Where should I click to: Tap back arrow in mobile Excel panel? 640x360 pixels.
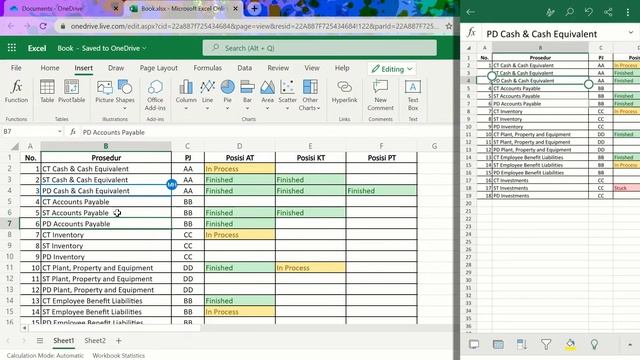click(470, 12)
